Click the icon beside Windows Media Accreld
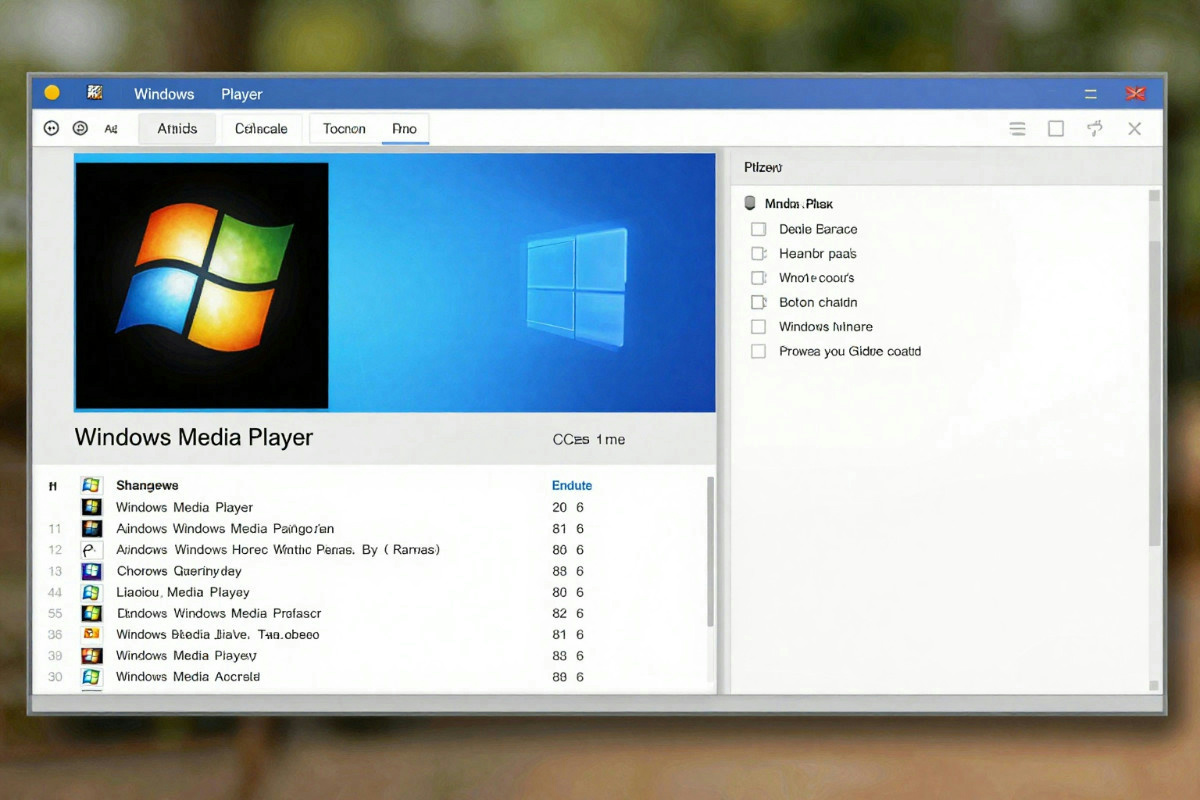Viewport: 1200px width, 800px height. [92, 677]
